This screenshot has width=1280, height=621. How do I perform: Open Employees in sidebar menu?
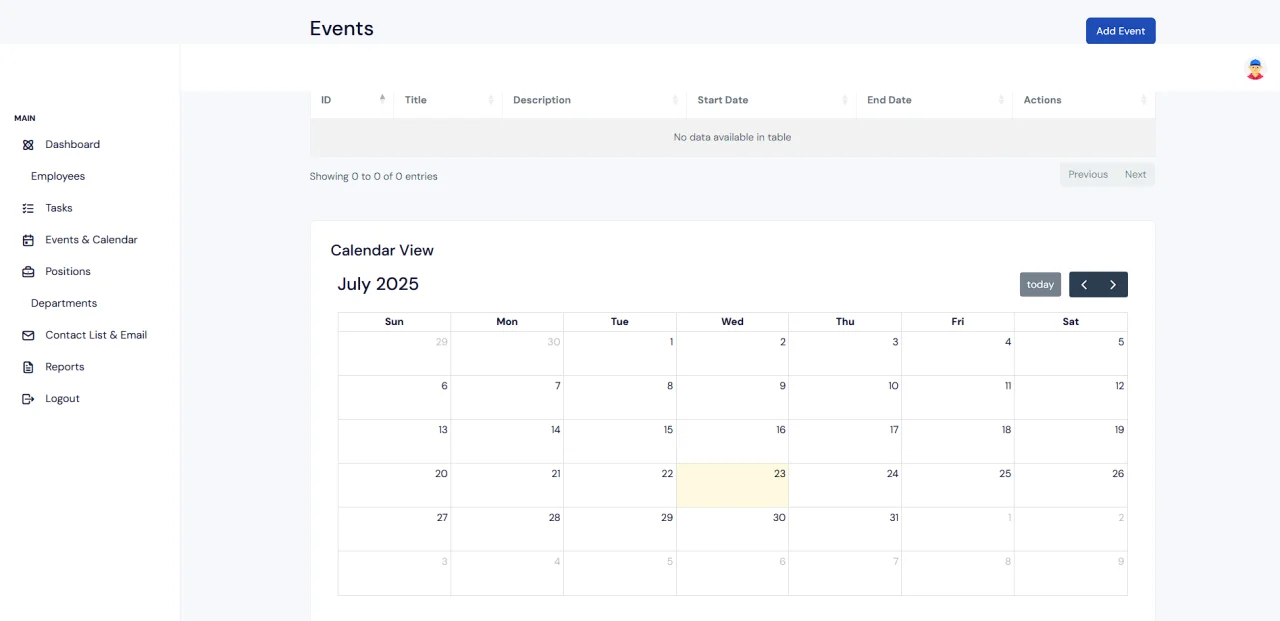pos(58,176)
